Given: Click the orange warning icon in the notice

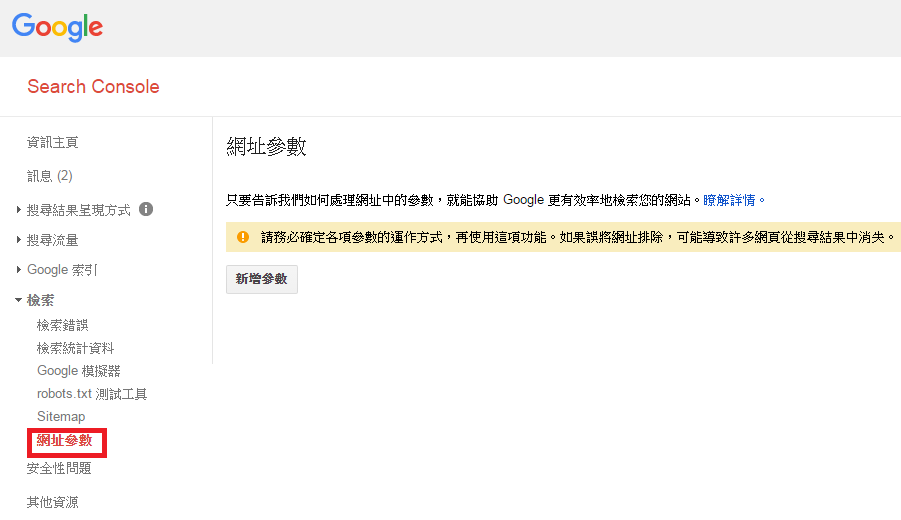Looking at the screenshot, I should tap(243, 237).
